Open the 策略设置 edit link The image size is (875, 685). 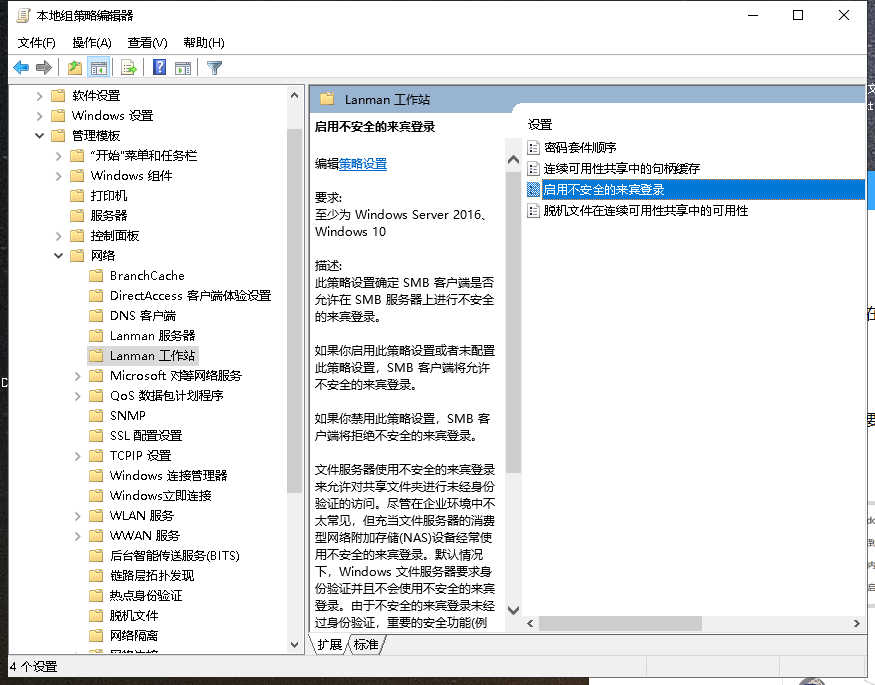pyautogui.click(x=363, y=164)
